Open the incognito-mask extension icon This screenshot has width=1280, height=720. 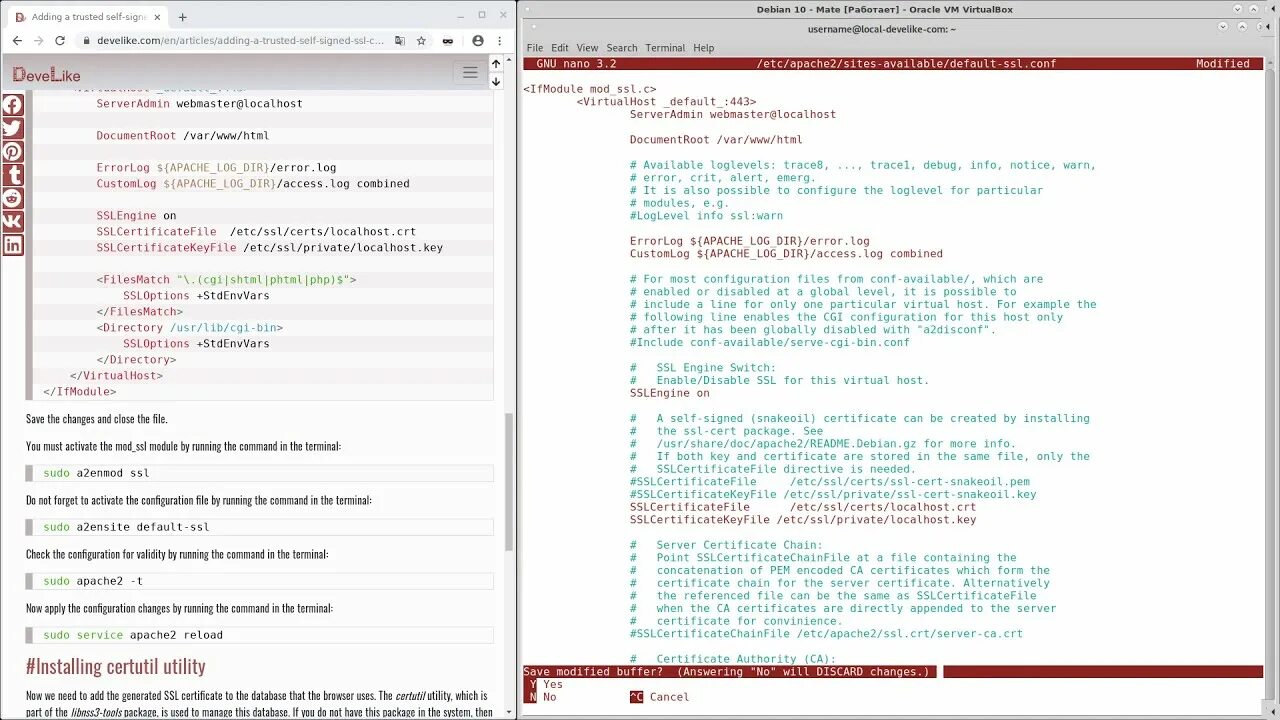coord(448,41)
